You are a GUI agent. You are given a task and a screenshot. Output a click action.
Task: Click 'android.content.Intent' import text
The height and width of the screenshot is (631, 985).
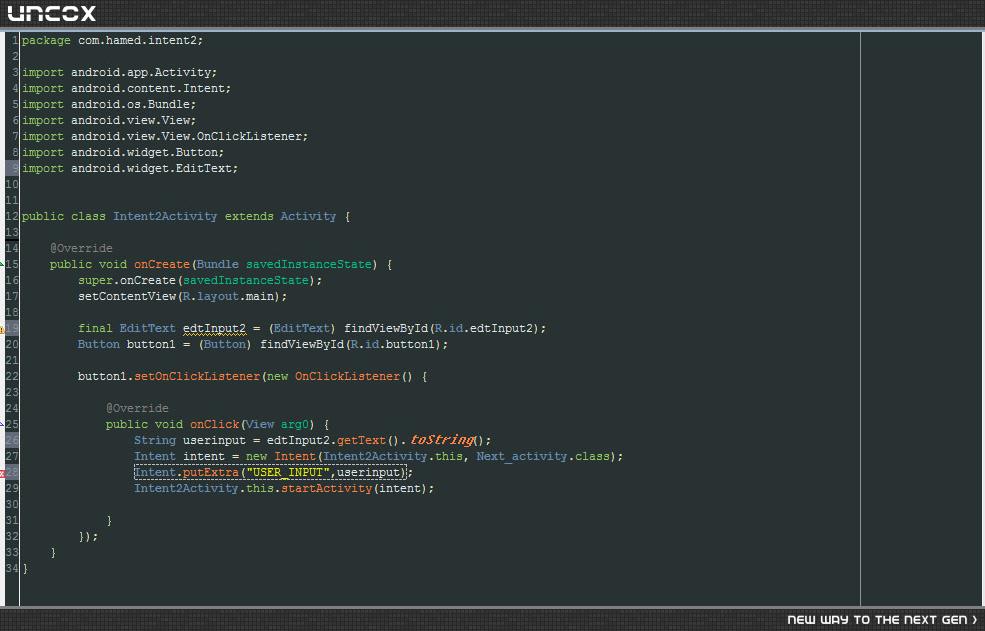pos(148,89)
